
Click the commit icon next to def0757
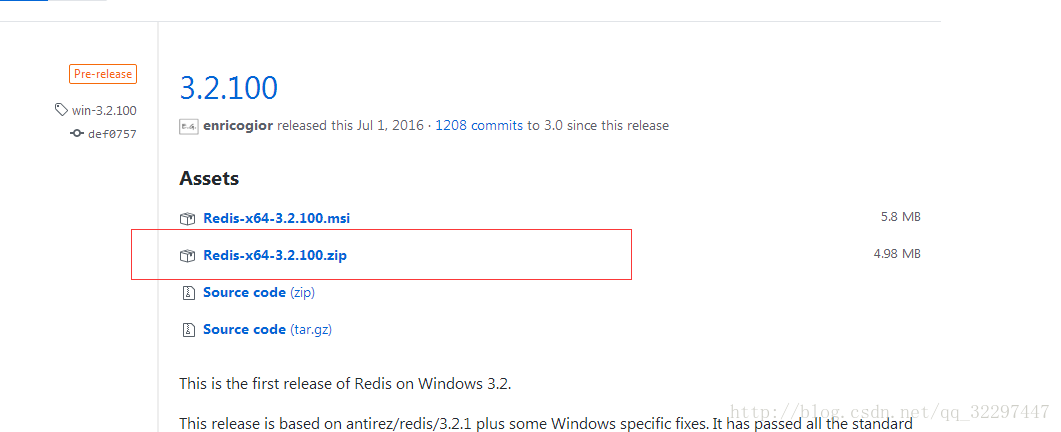tap(77, 133)
